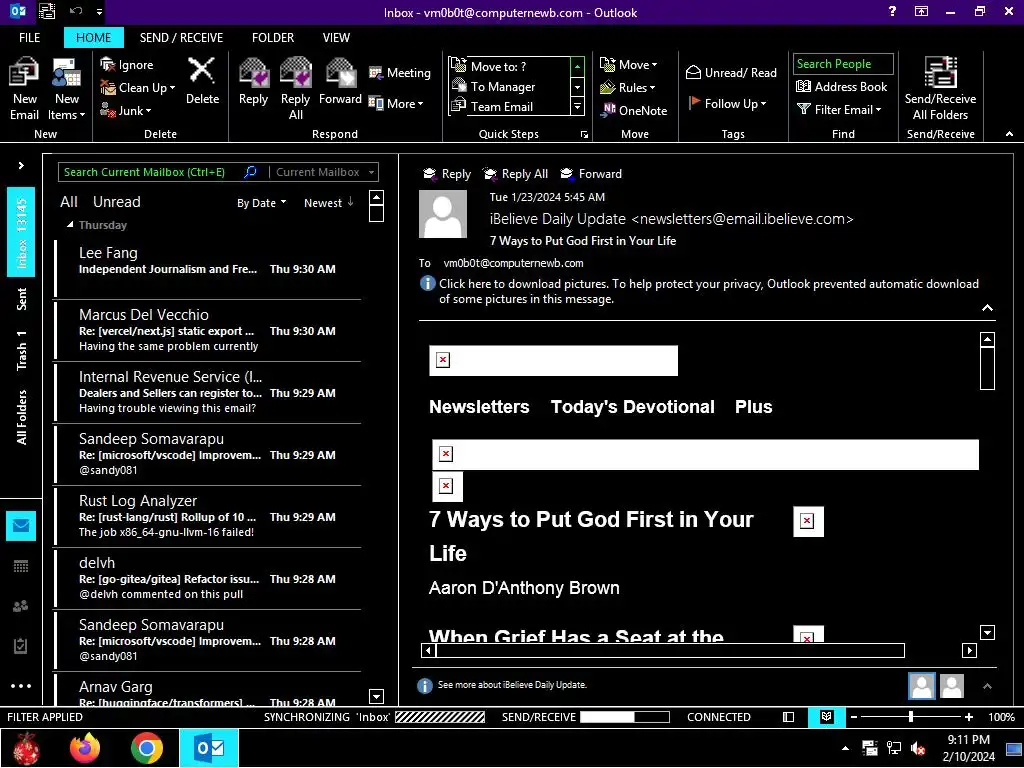
Task: Open the Internal Revenue Service email
Action: click(208, 392)
